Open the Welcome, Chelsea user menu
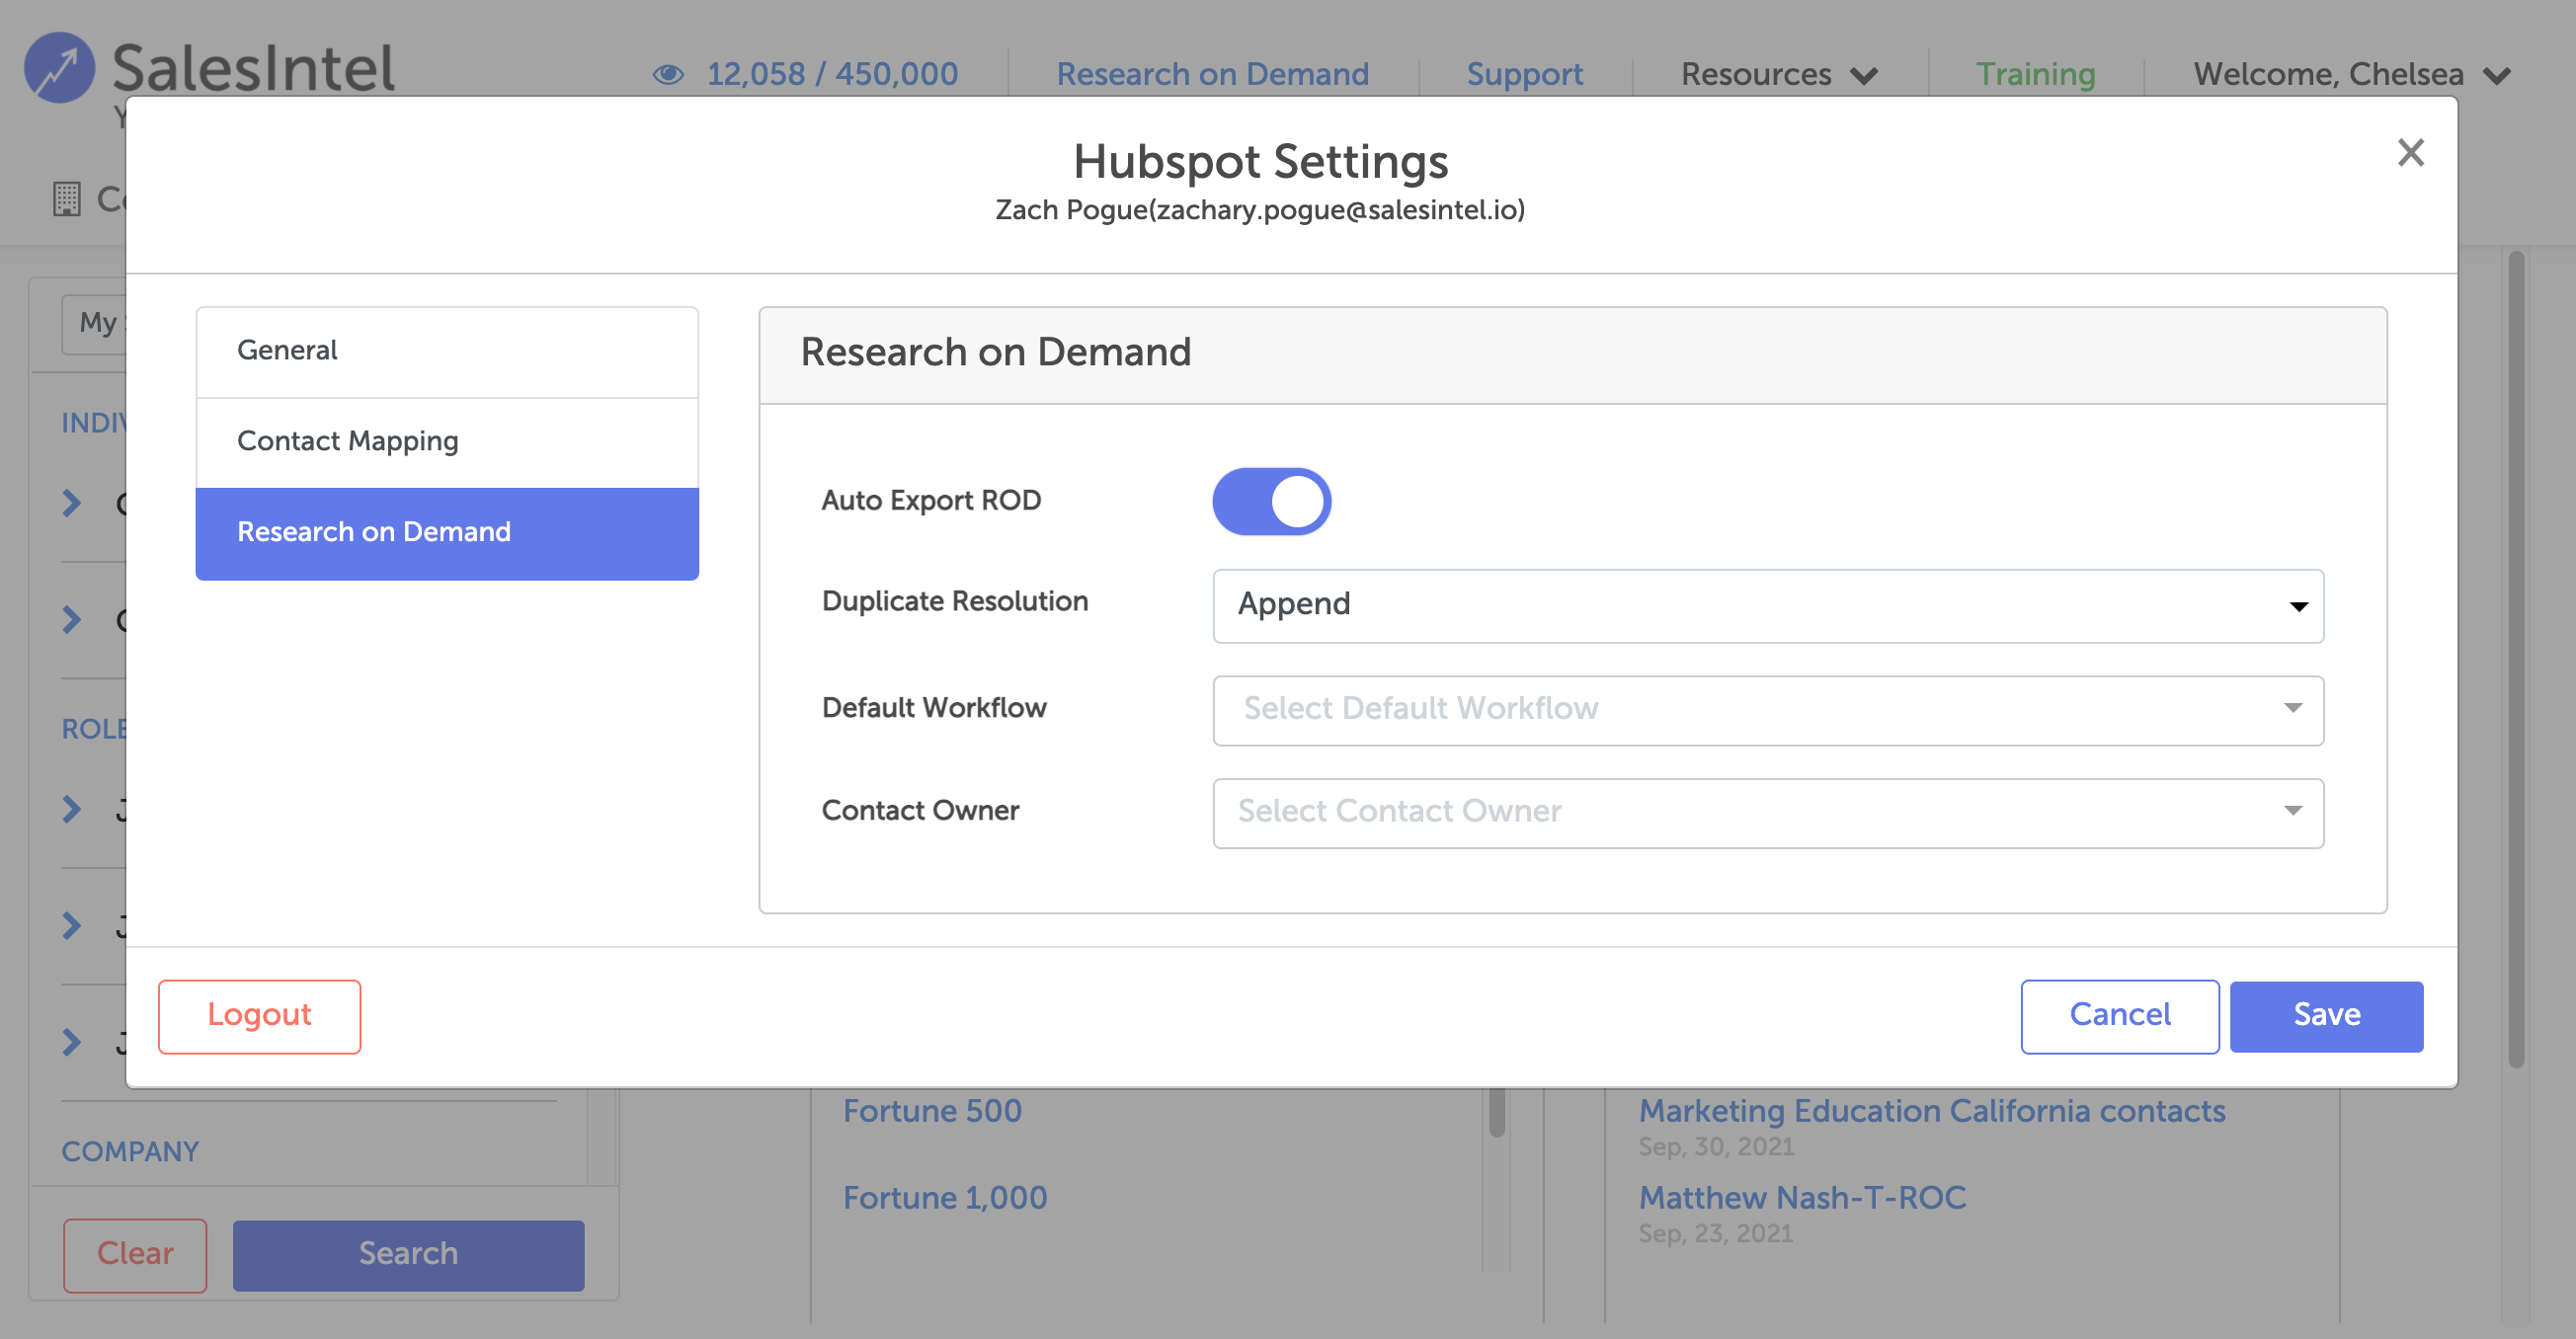2576x1339 pixels. pyautogui.click(x=2351, y=74)
